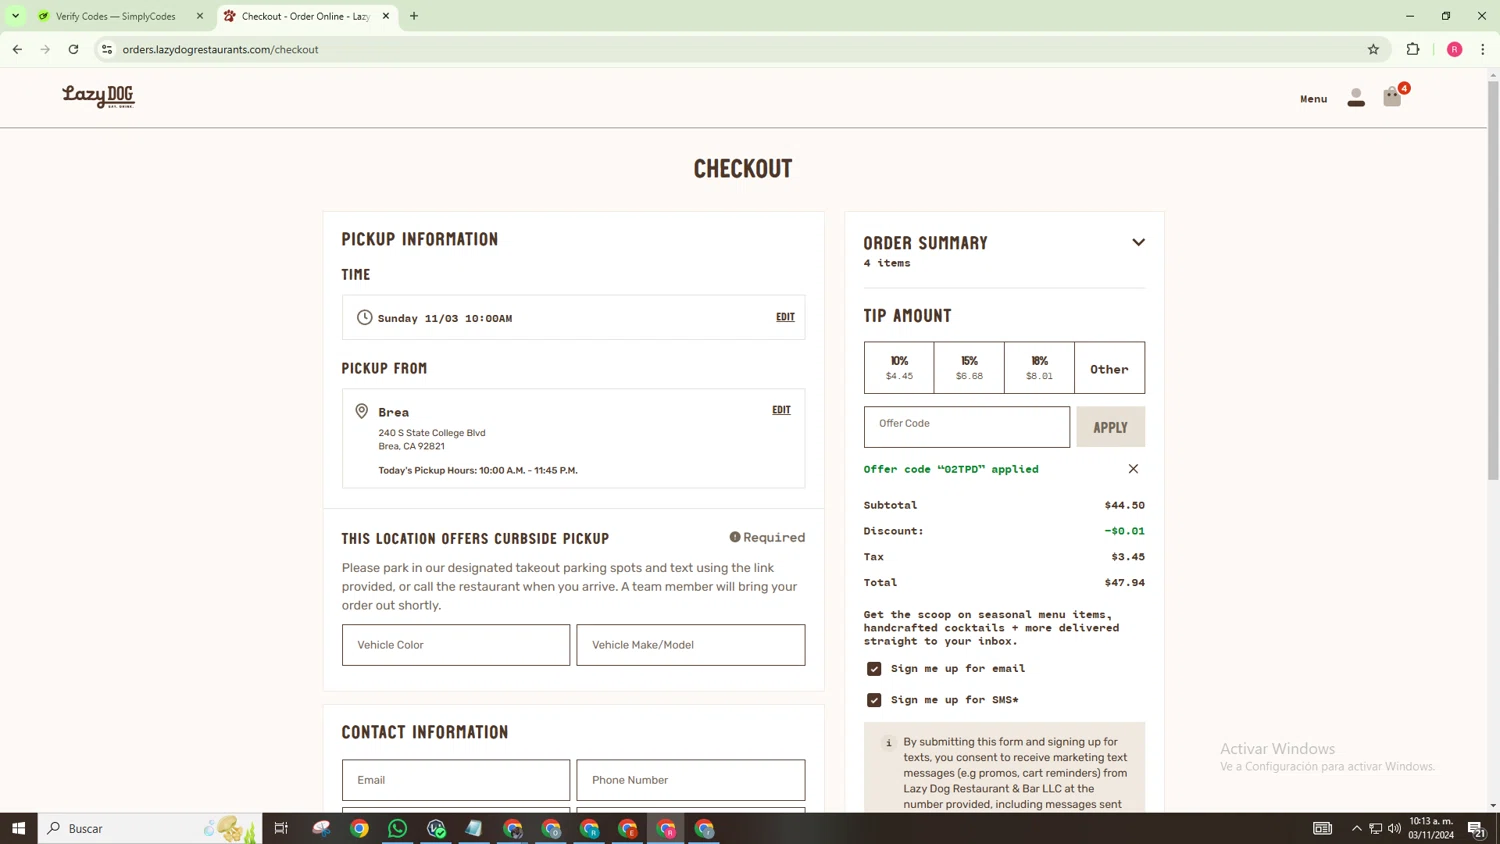Image resolution: width=1500 pixels, height=844 pixels.
Task: Uncheck Sign me up for email
Action: click(x=874, y=669)
